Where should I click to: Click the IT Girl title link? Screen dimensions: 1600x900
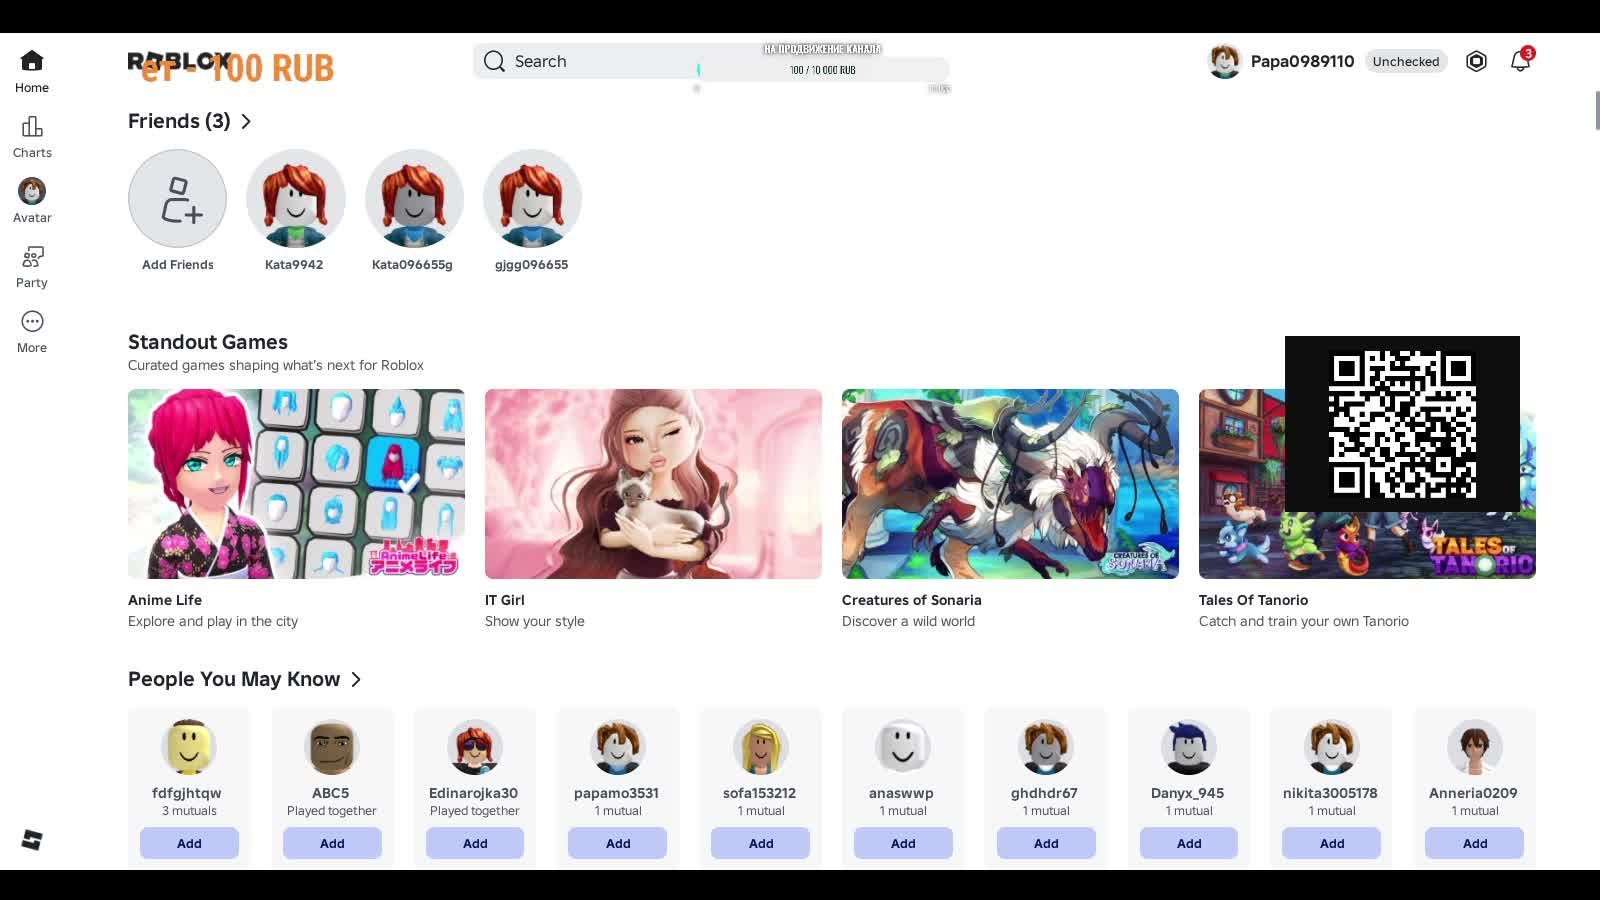point(505,600)
